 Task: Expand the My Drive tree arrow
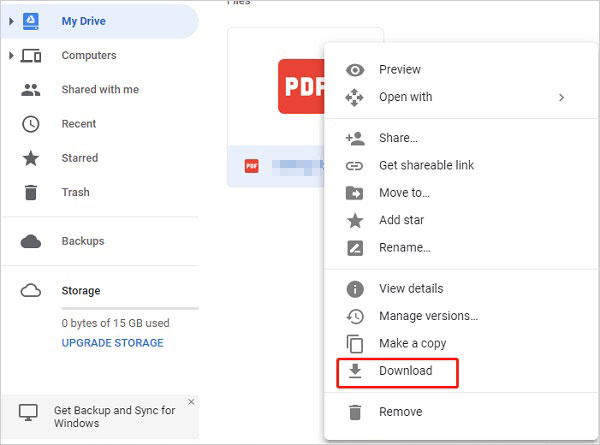(x=12, y=21)
